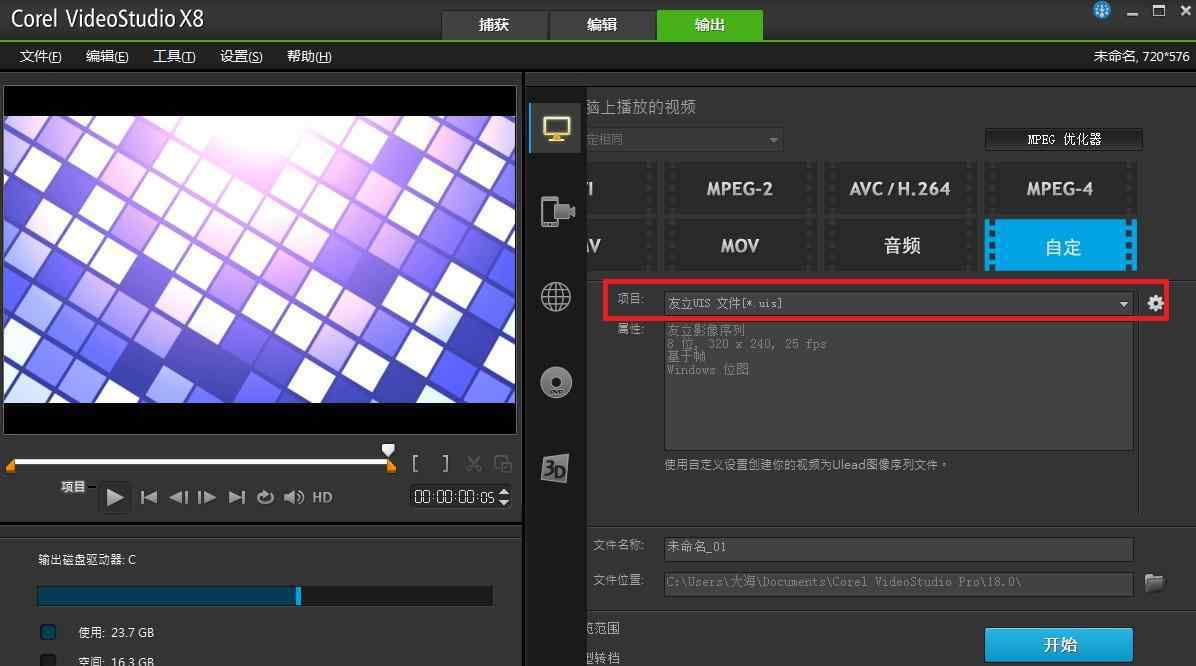
Task: Choose the AVC / H.264 format
Action: [x=900, y=188]
